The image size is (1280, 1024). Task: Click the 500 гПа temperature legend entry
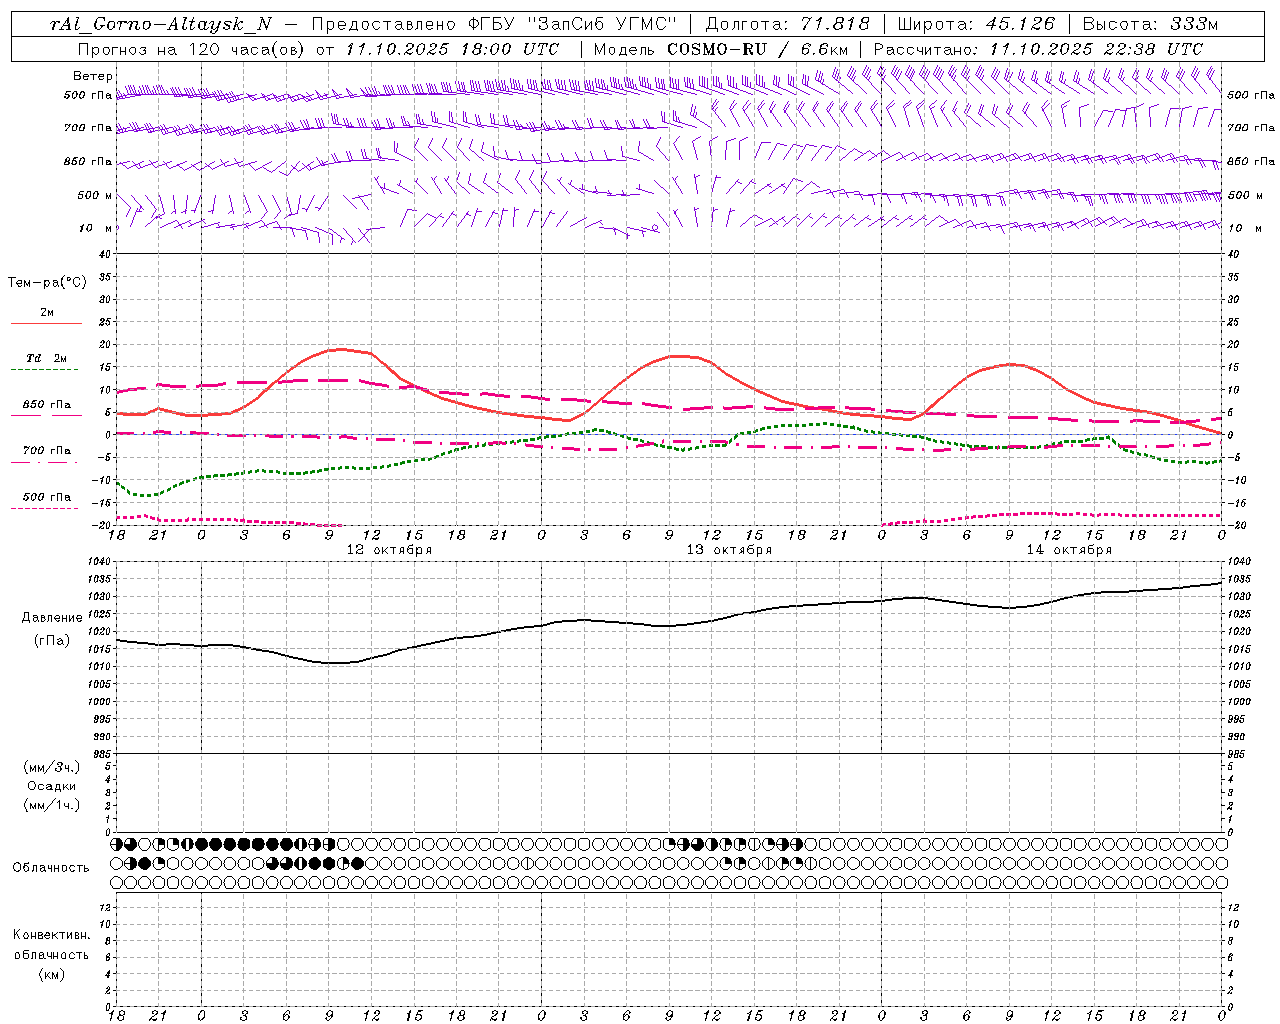pyautogui.click(x=46, y=500)
